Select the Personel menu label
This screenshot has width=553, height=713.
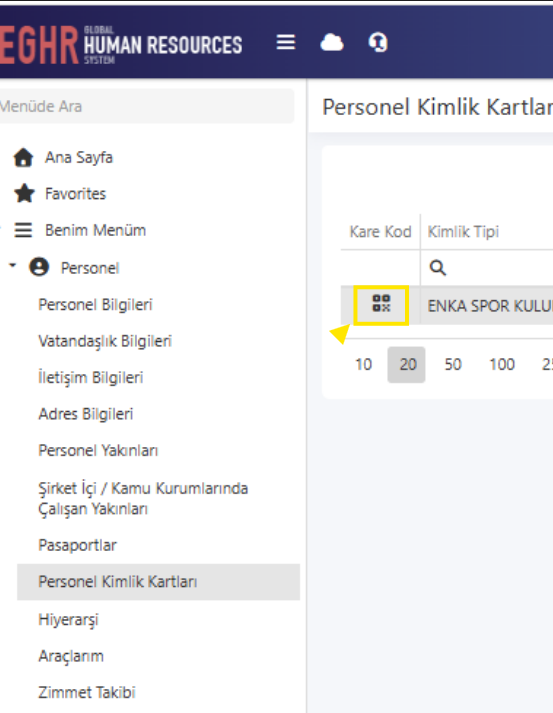(x=90, y=268)
